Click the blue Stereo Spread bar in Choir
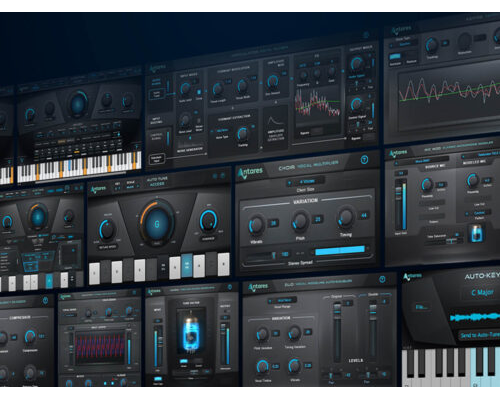 [340, 250]
